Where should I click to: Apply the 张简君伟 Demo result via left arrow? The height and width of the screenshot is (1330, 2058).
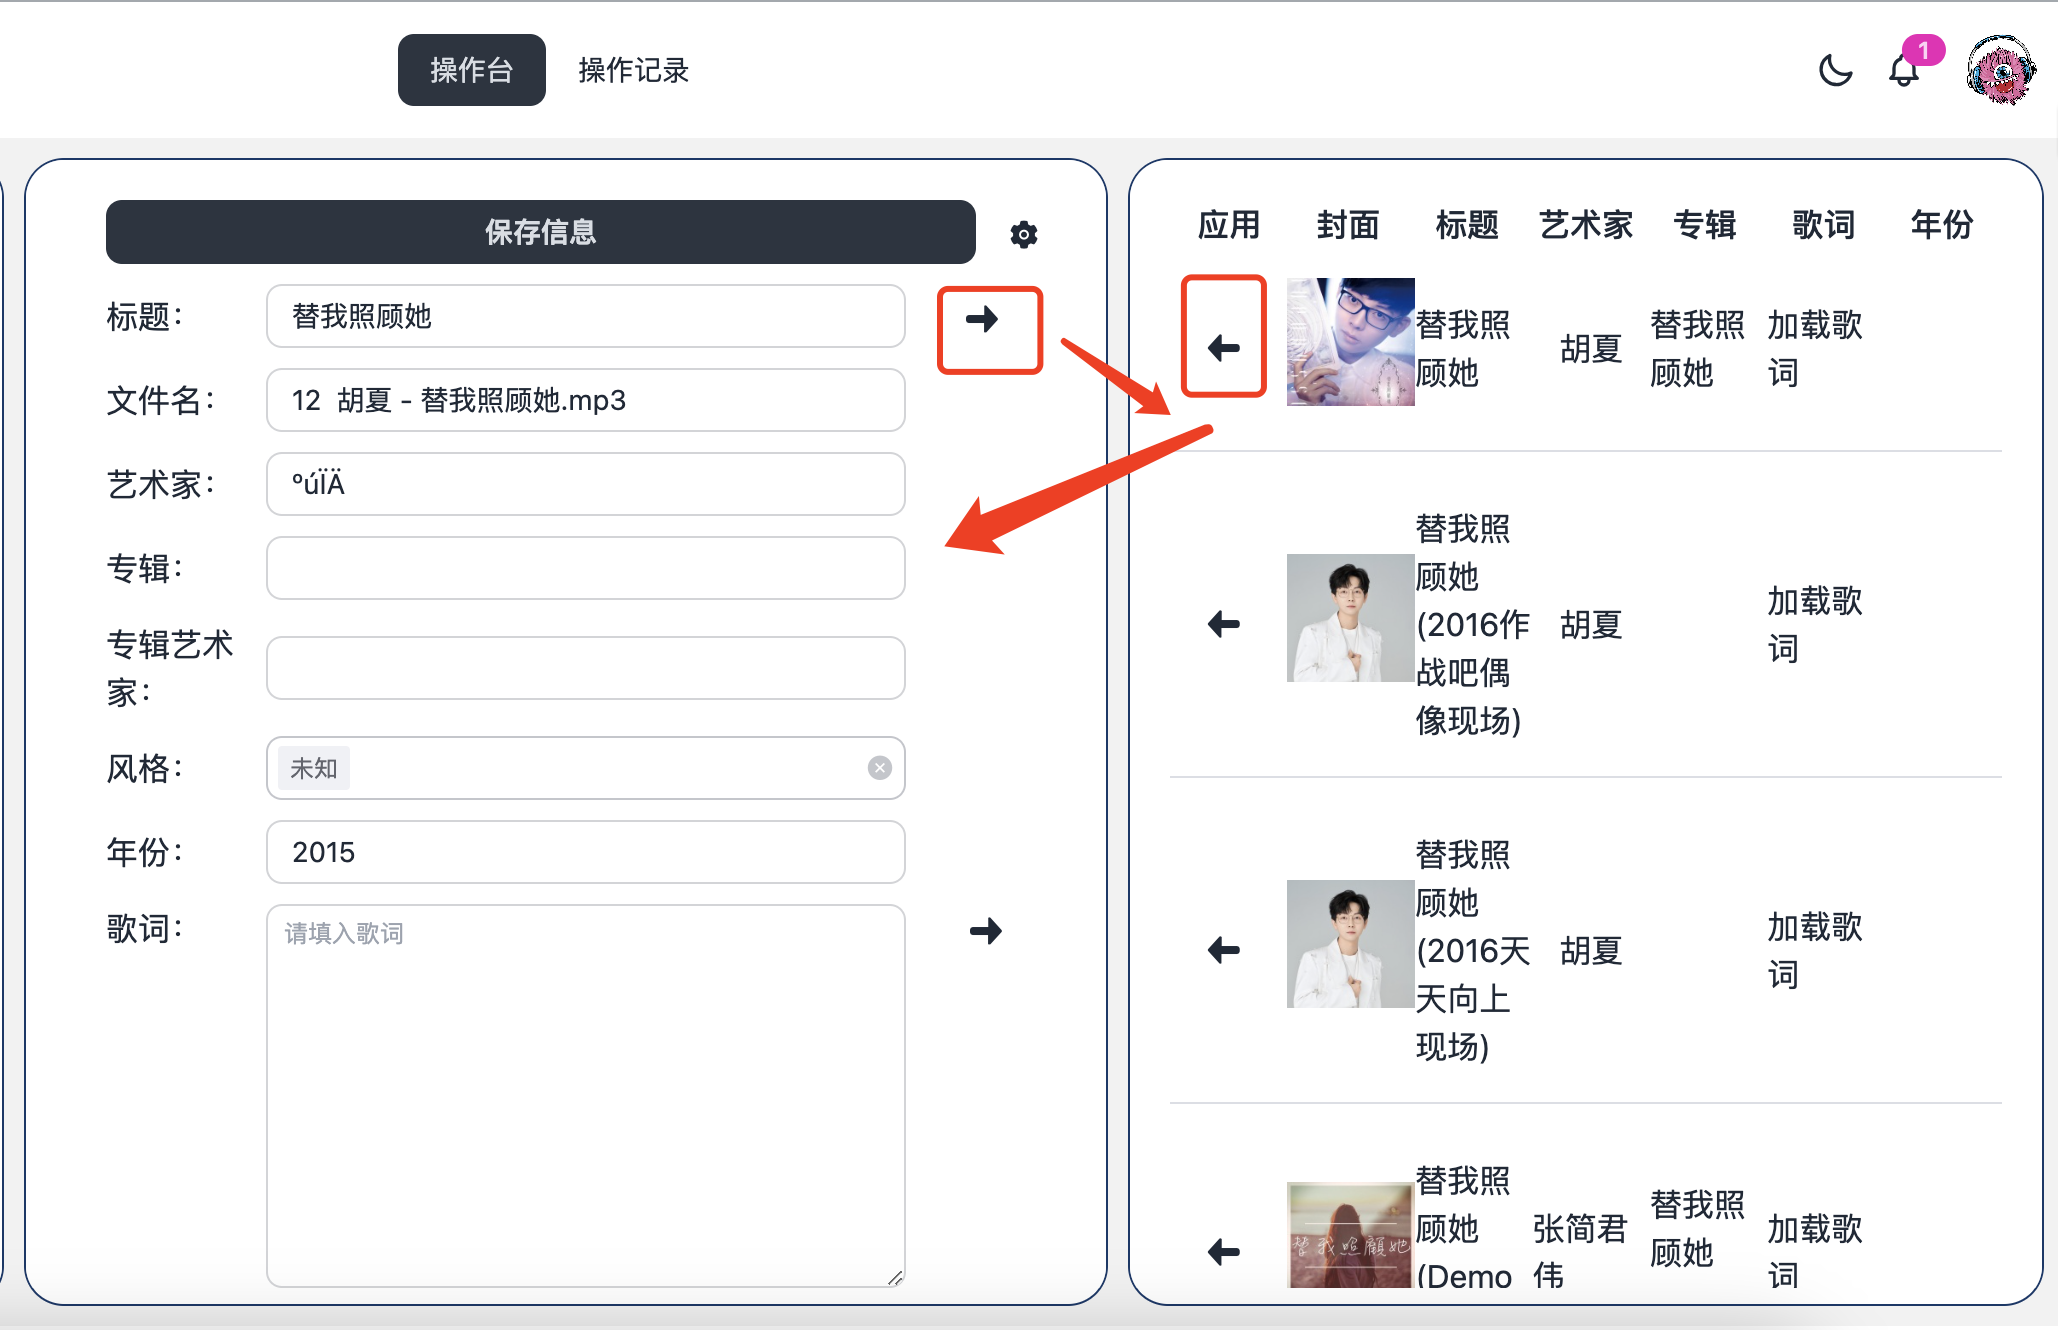click(1223, 1251)
